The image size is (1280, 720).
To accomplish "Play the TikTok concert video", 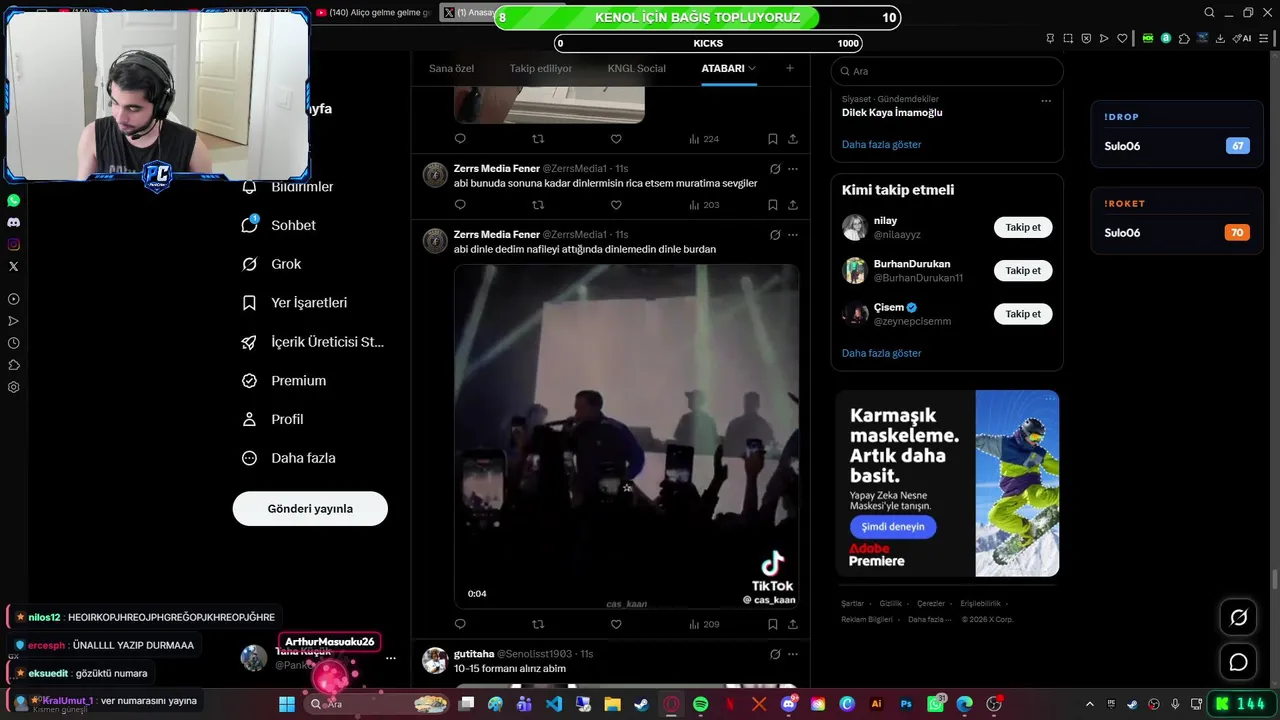I will tap(627, 436).
